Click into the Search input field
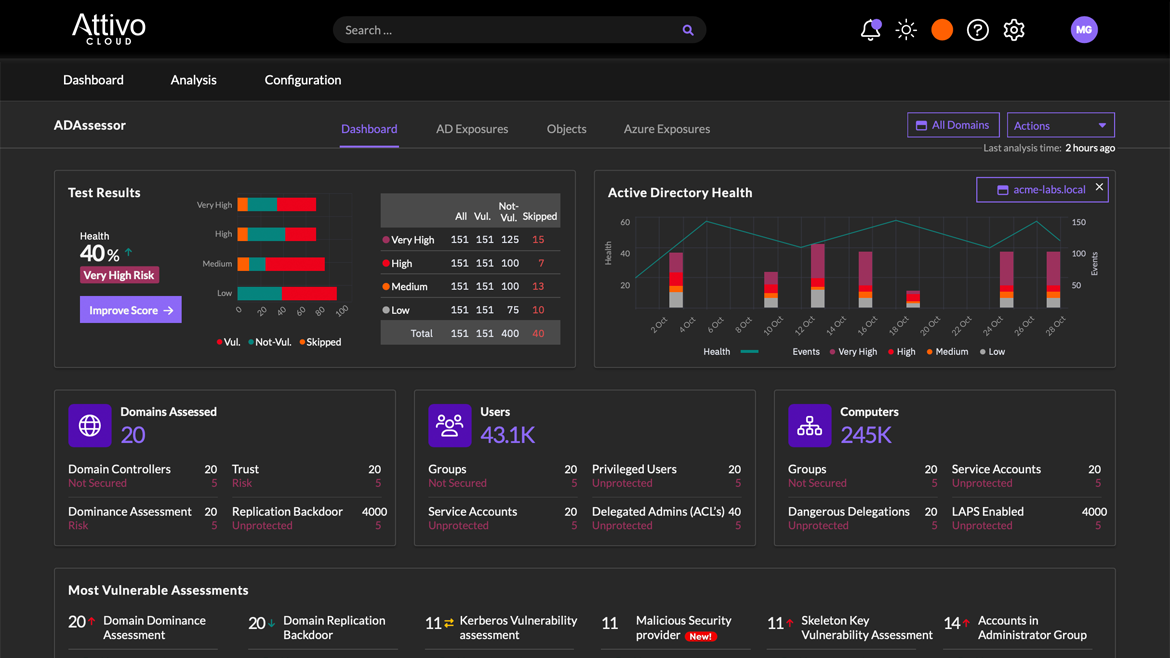Viewport: 1170px width, 658px height. [x=505, y=30]
